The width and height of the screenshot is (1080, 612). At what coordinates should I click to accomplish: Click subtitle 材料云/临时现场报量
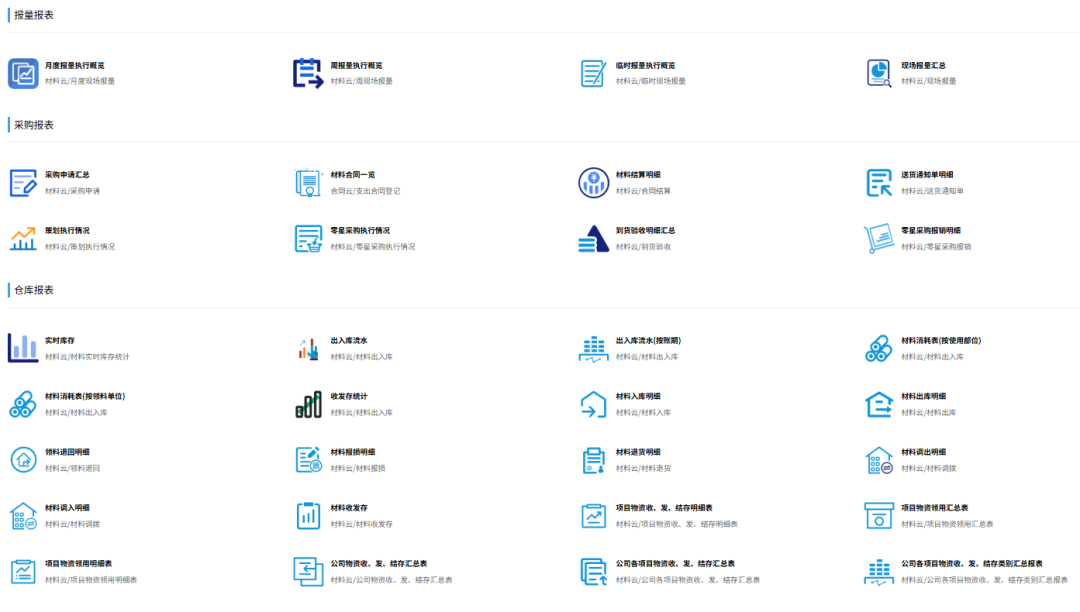tap(650, 81)
